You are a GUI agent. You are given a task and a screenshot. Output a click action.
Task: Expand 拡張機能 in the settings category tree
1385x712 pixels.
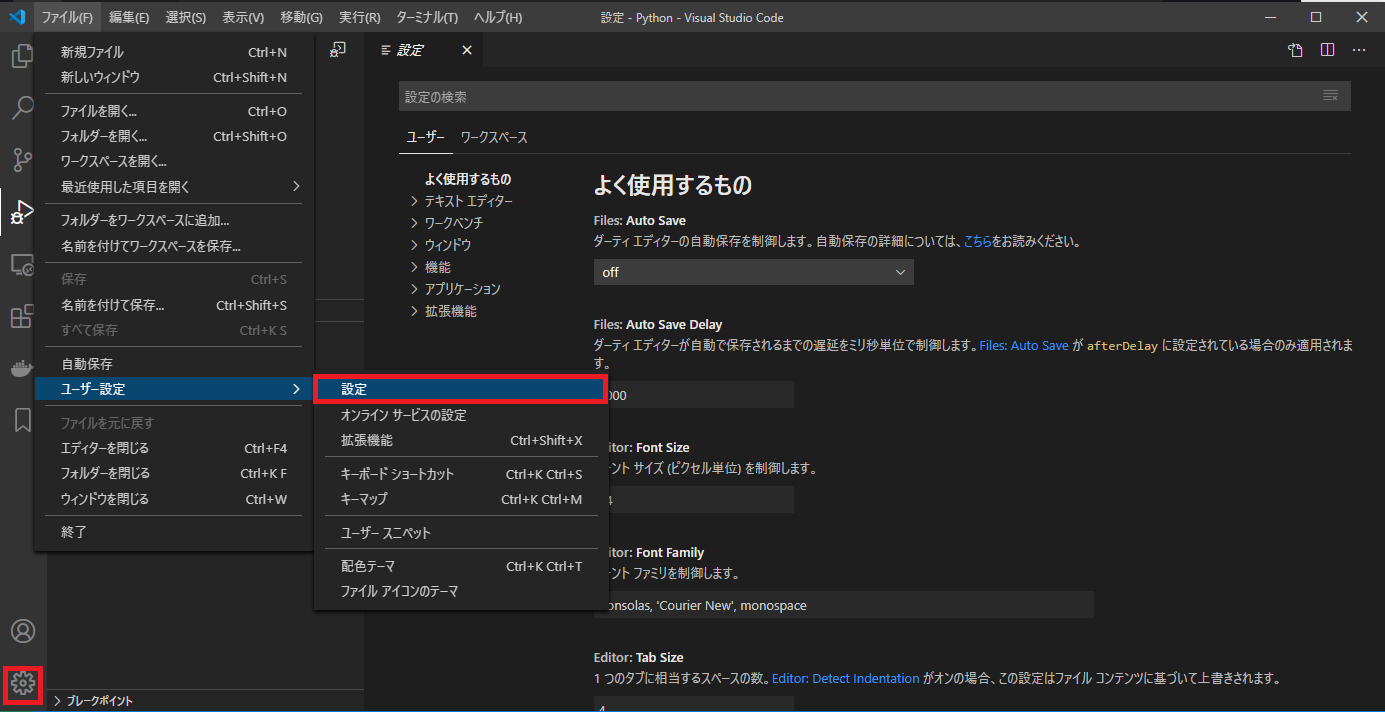443,311
